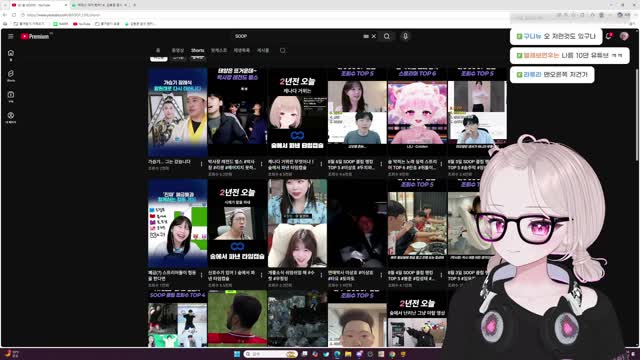This screenshot has width=640, height=360.
Task: Select the Latest sort chip
Action: (x=159, y=59)
